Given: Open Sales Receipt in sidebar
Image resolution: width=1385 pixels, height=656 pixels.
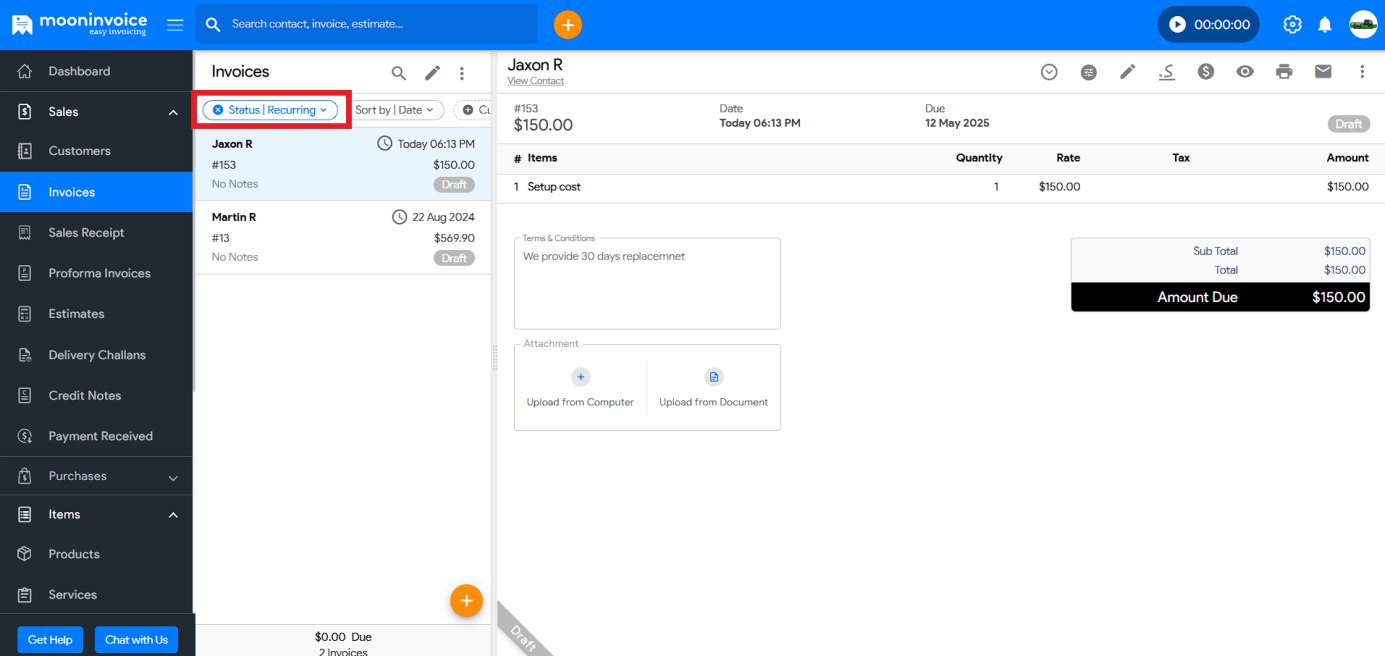Looking at the screenshot, I should (x=96, y=233).
